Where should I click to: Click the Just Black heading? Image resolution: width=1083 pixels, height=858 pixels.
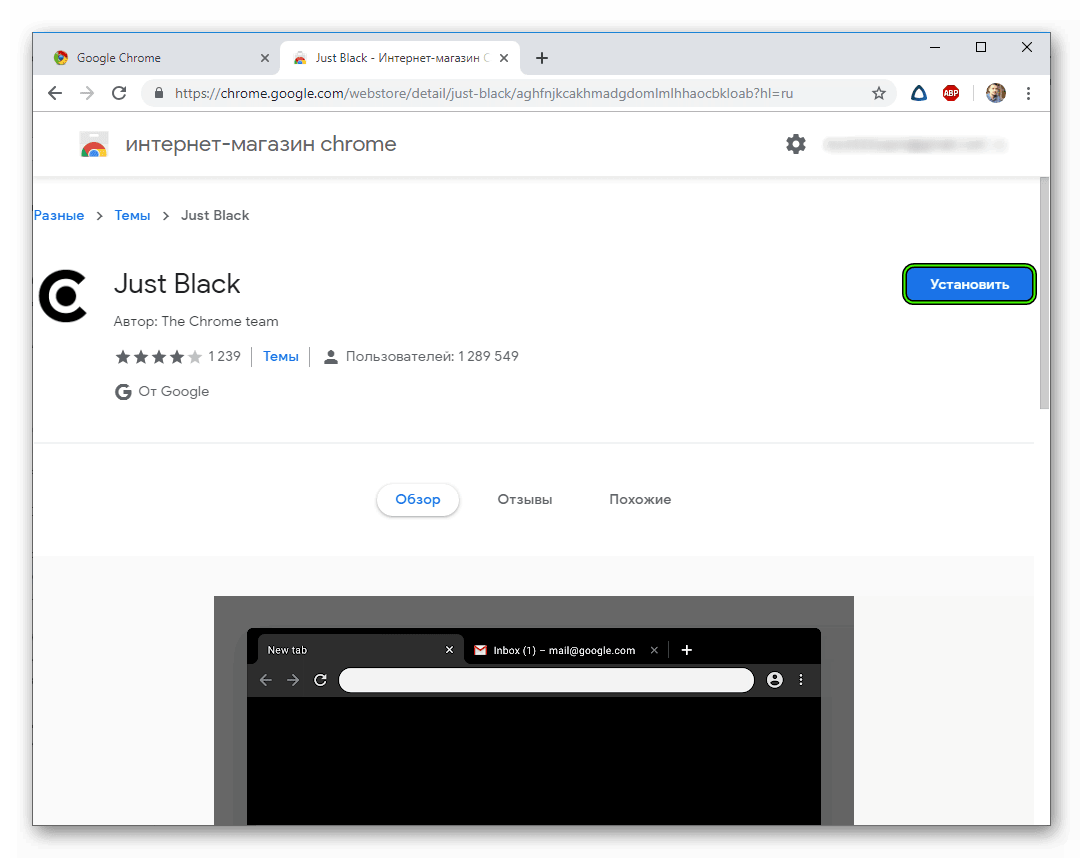tap(178, 284)
